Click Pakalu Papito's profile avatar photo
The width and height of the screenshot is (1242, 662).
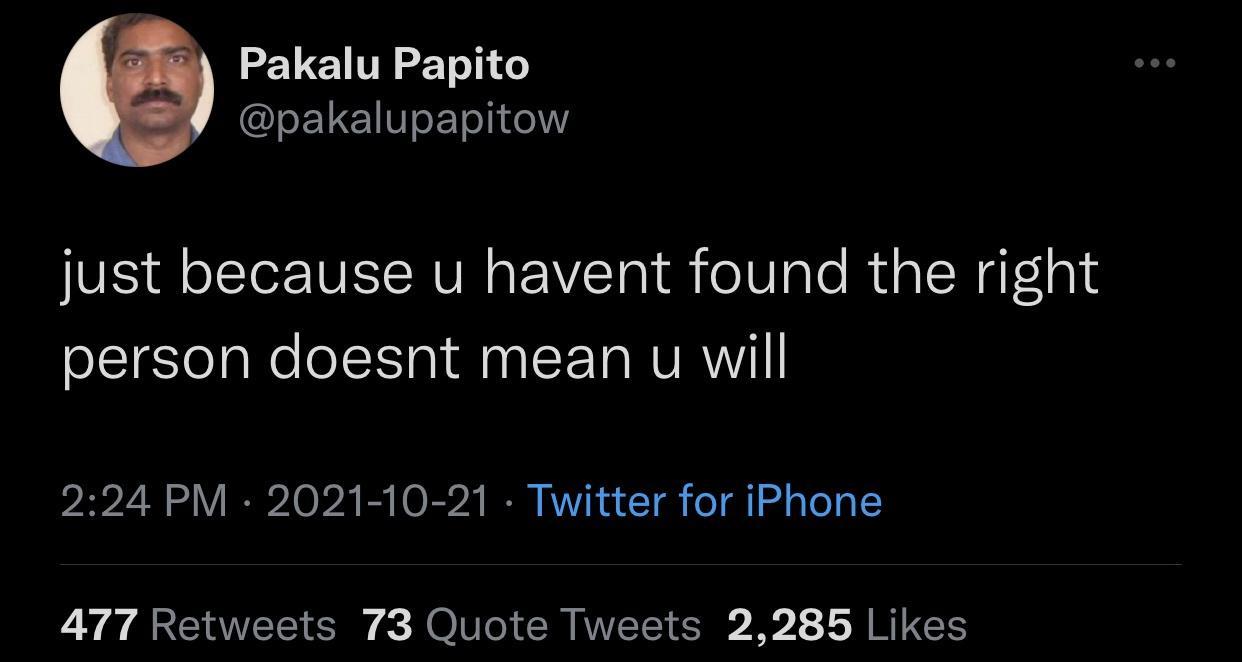[137, 90]
